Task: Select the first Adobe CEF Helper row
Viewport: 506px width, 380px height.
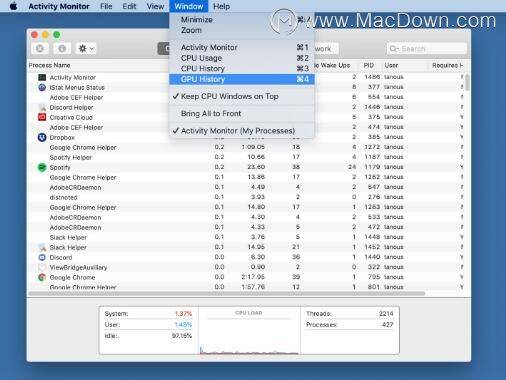Action: (247, 97)
